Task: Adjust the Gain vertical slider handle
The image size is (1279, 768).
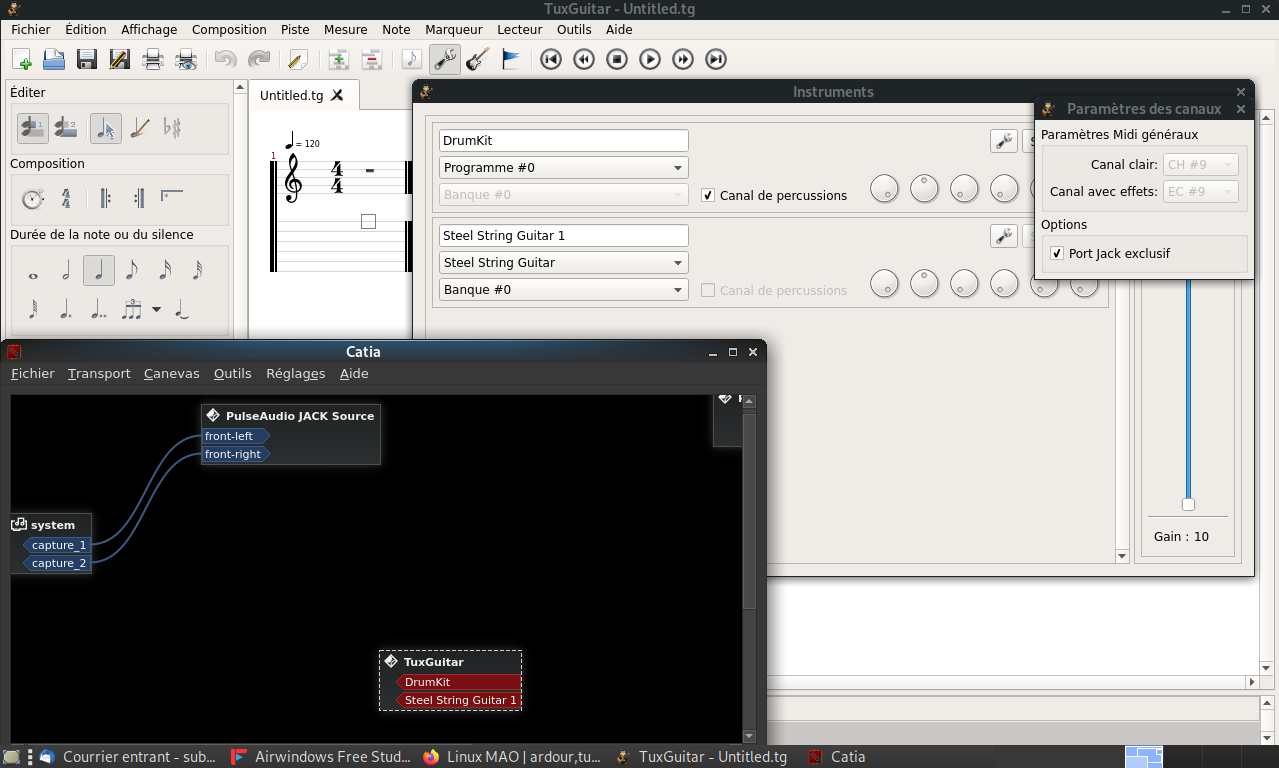Action: point(1188,504)
